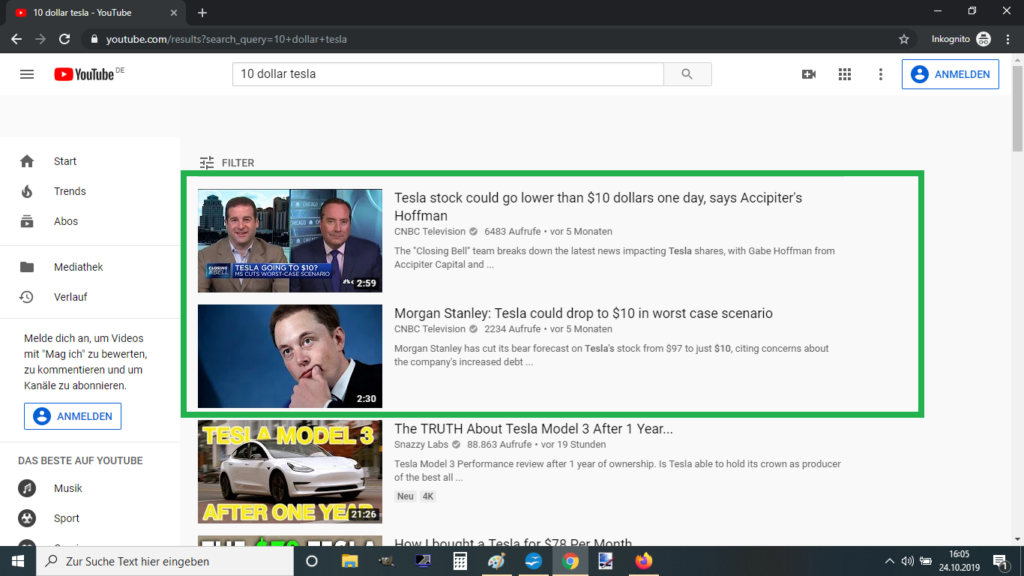The image size is (1024, 576).
Task: Click the ANMELDEN button in header
Action: click(950, 74)
